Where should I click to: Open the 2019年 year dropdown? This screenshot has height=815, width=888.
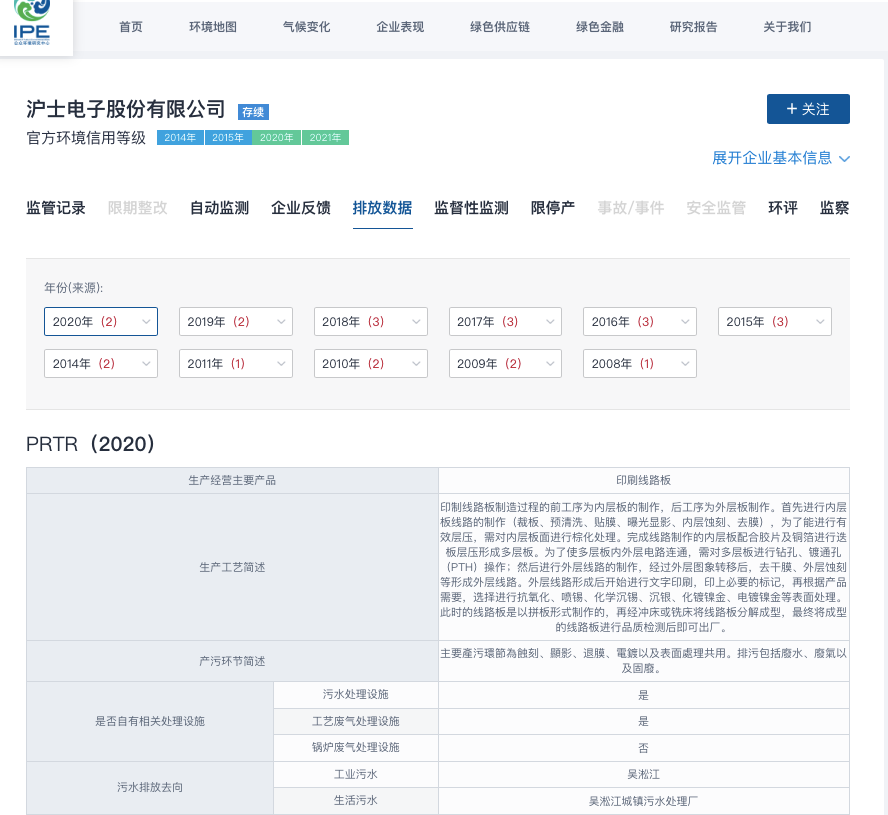point(236,322)
